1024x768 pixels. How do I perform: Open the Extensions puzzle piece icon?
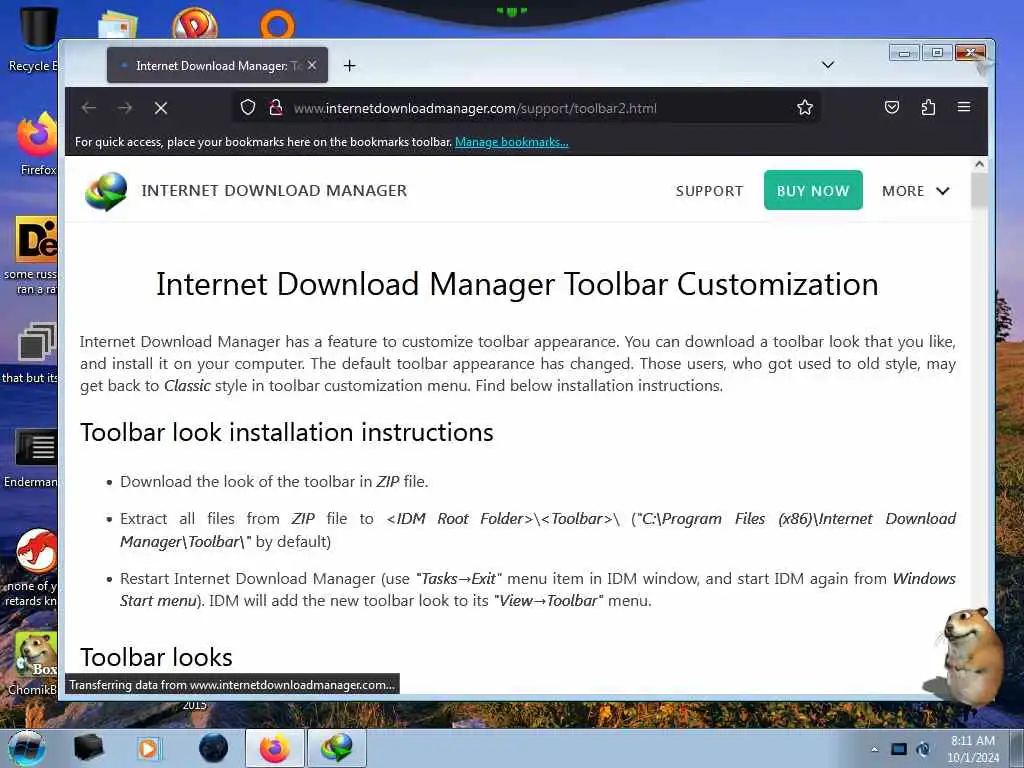pos(928,107)
